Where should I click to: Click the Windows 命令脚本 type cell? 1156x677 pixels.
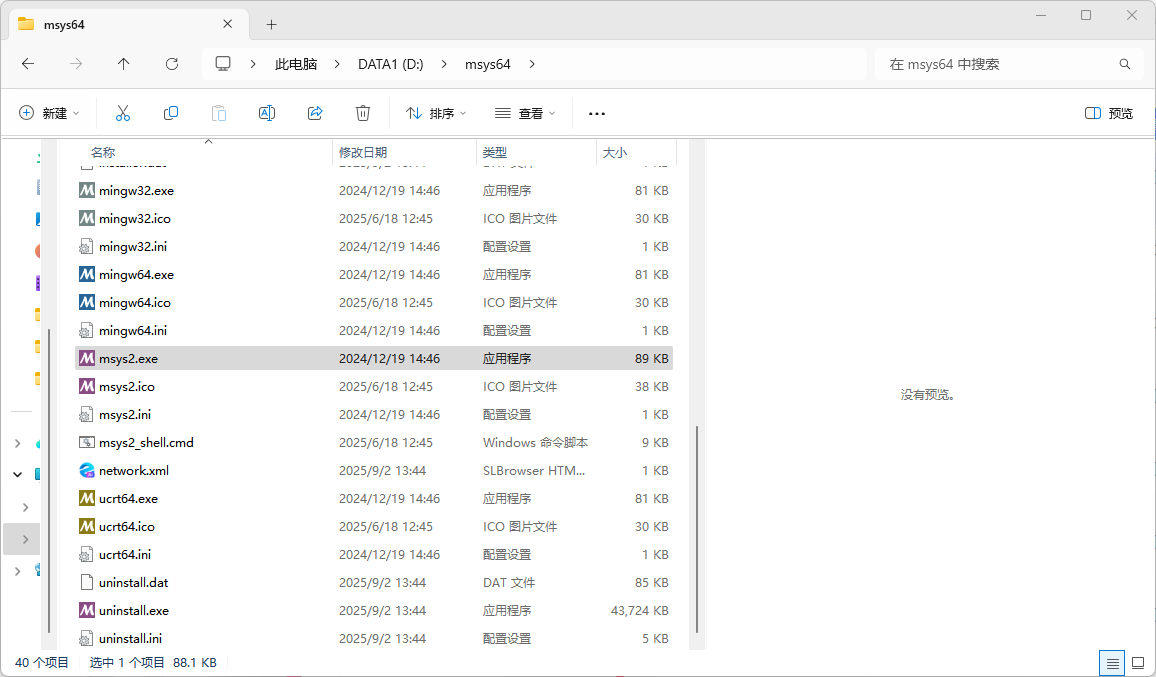coord(535,442)
